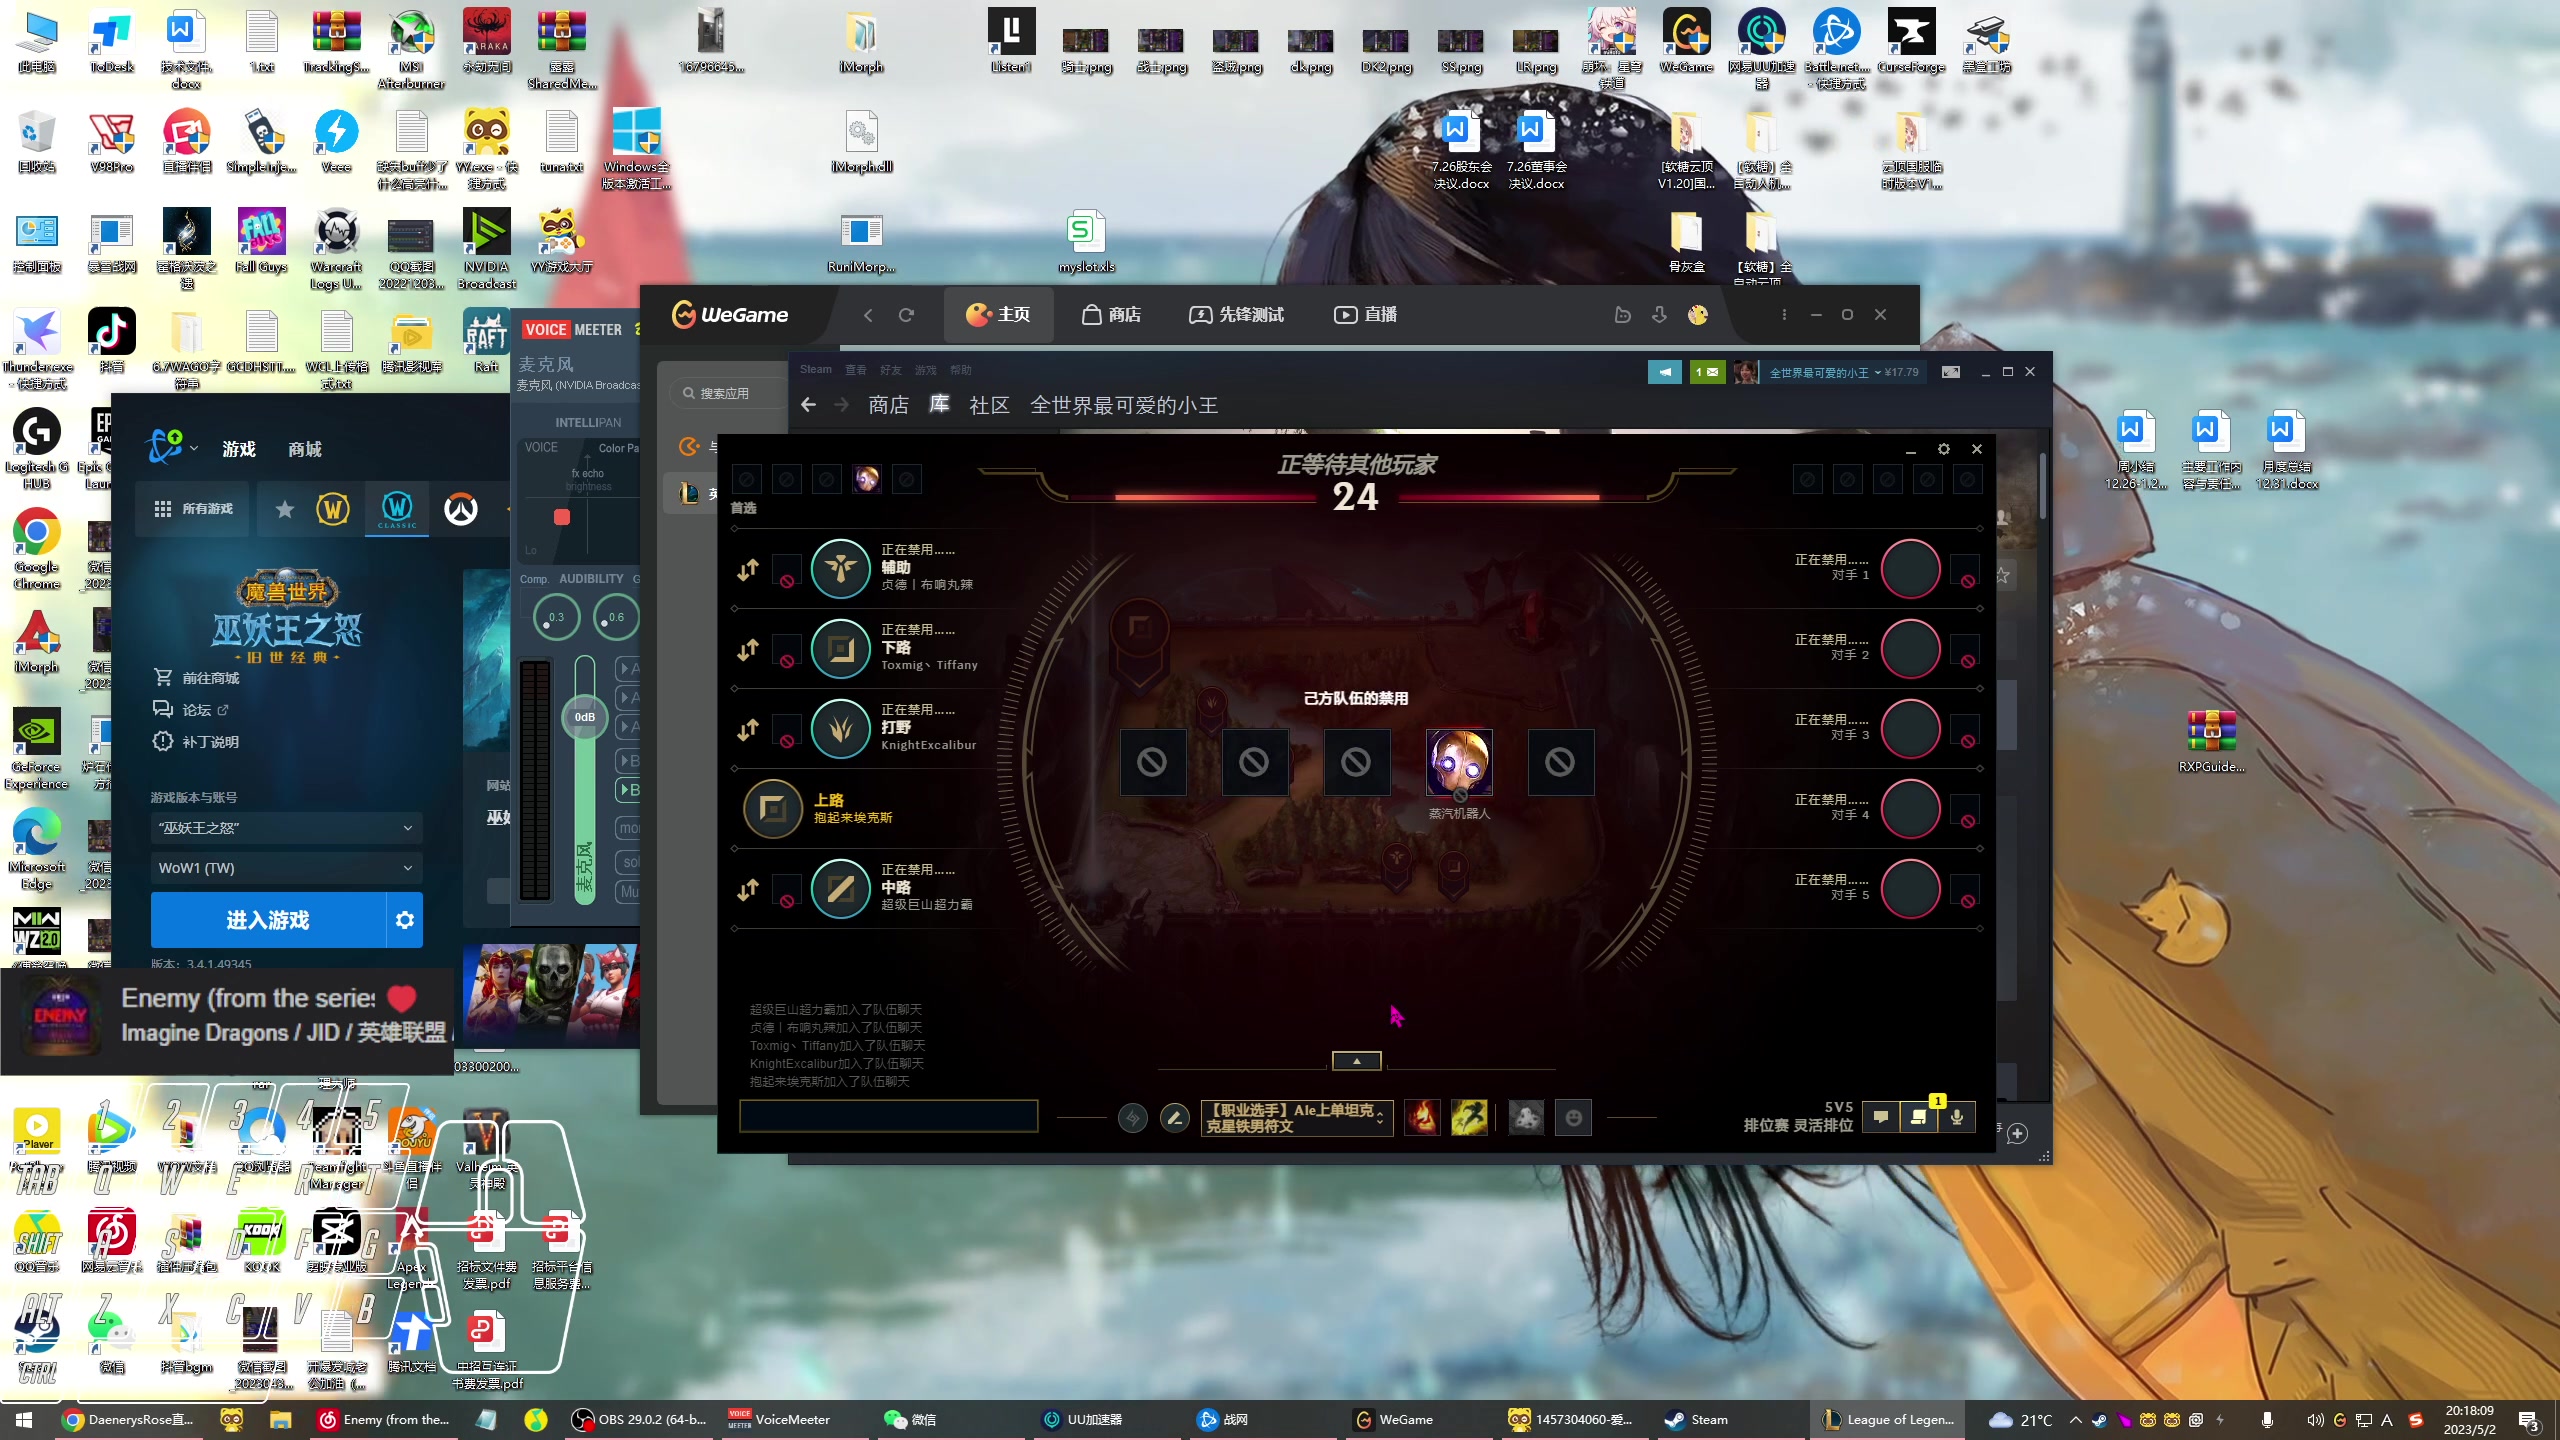Click the Overwatch icon in Battle.net
Image resolution: width=2560 pixels, height=1440 pixels.
(461, 509)
